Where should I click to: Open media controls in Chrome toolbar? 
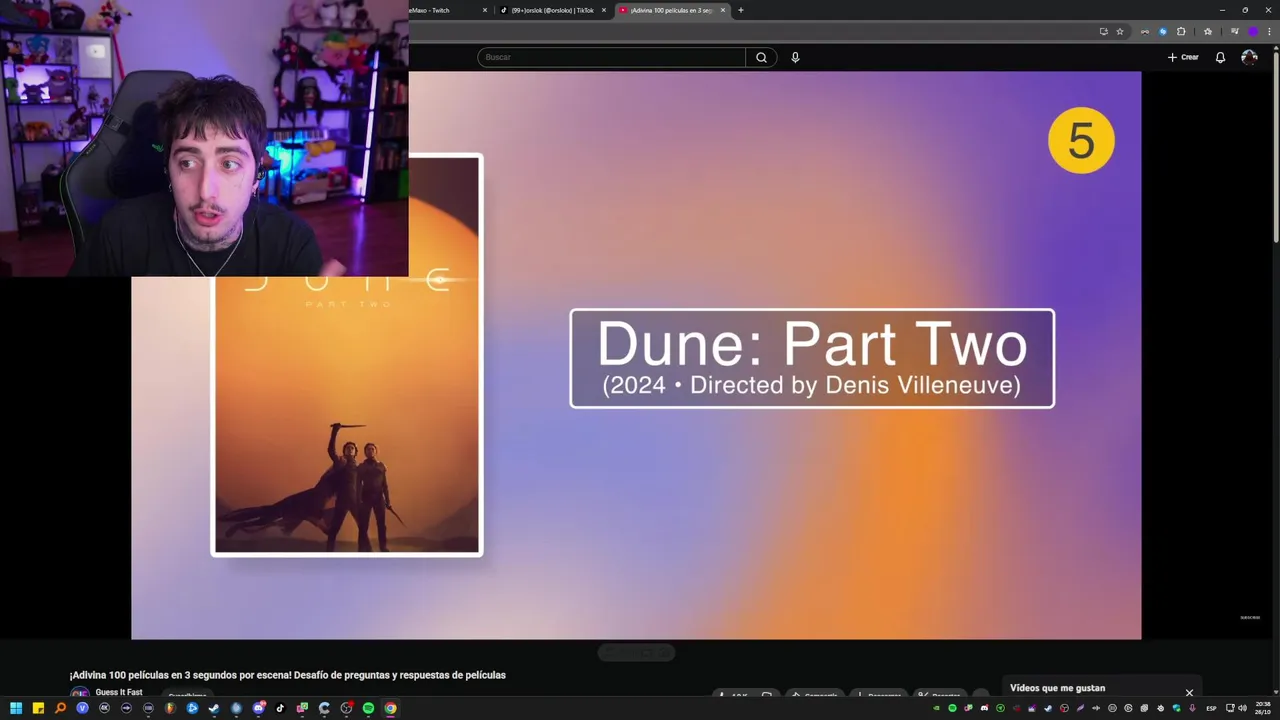tap(1235, 31)
